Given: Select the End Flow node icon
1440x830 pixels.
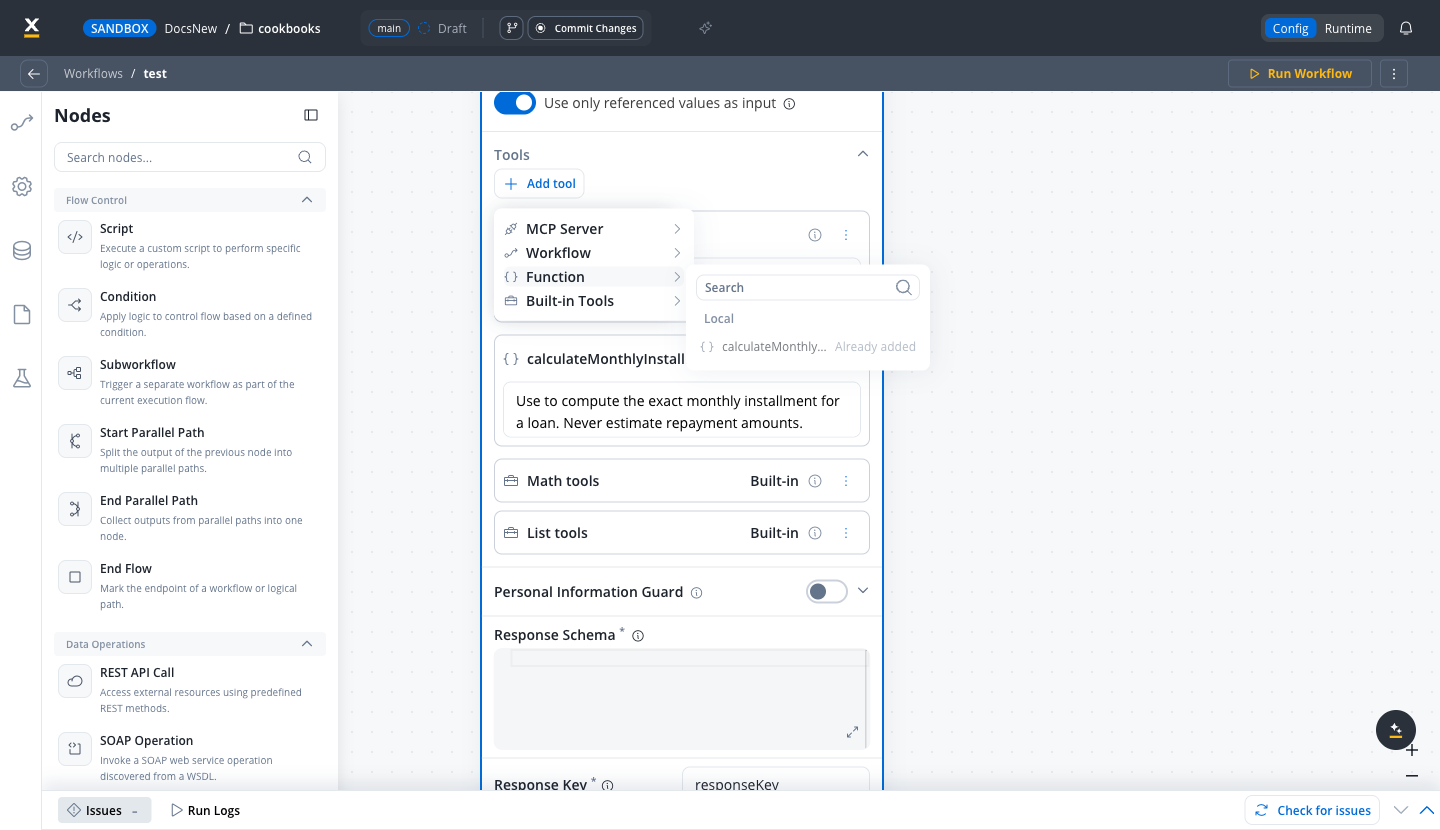Looking at the screenshot, I should tap(75, 577).
